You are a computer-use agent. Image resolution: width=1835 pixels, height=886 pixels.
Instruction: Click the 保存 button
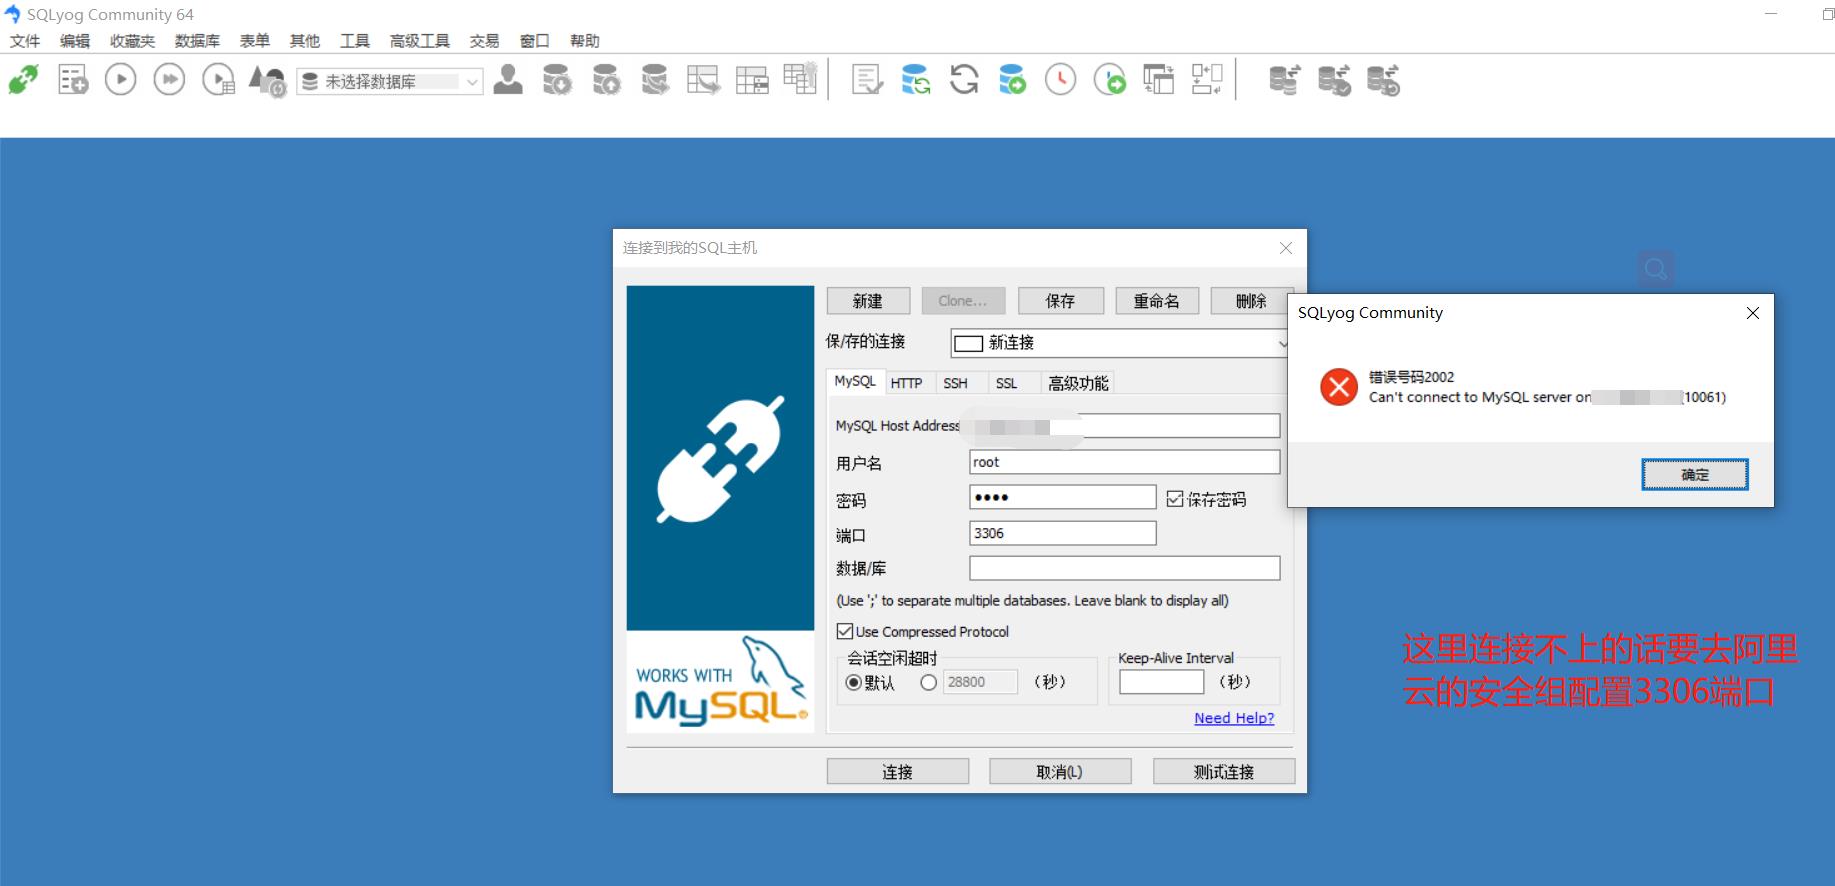1061,301
